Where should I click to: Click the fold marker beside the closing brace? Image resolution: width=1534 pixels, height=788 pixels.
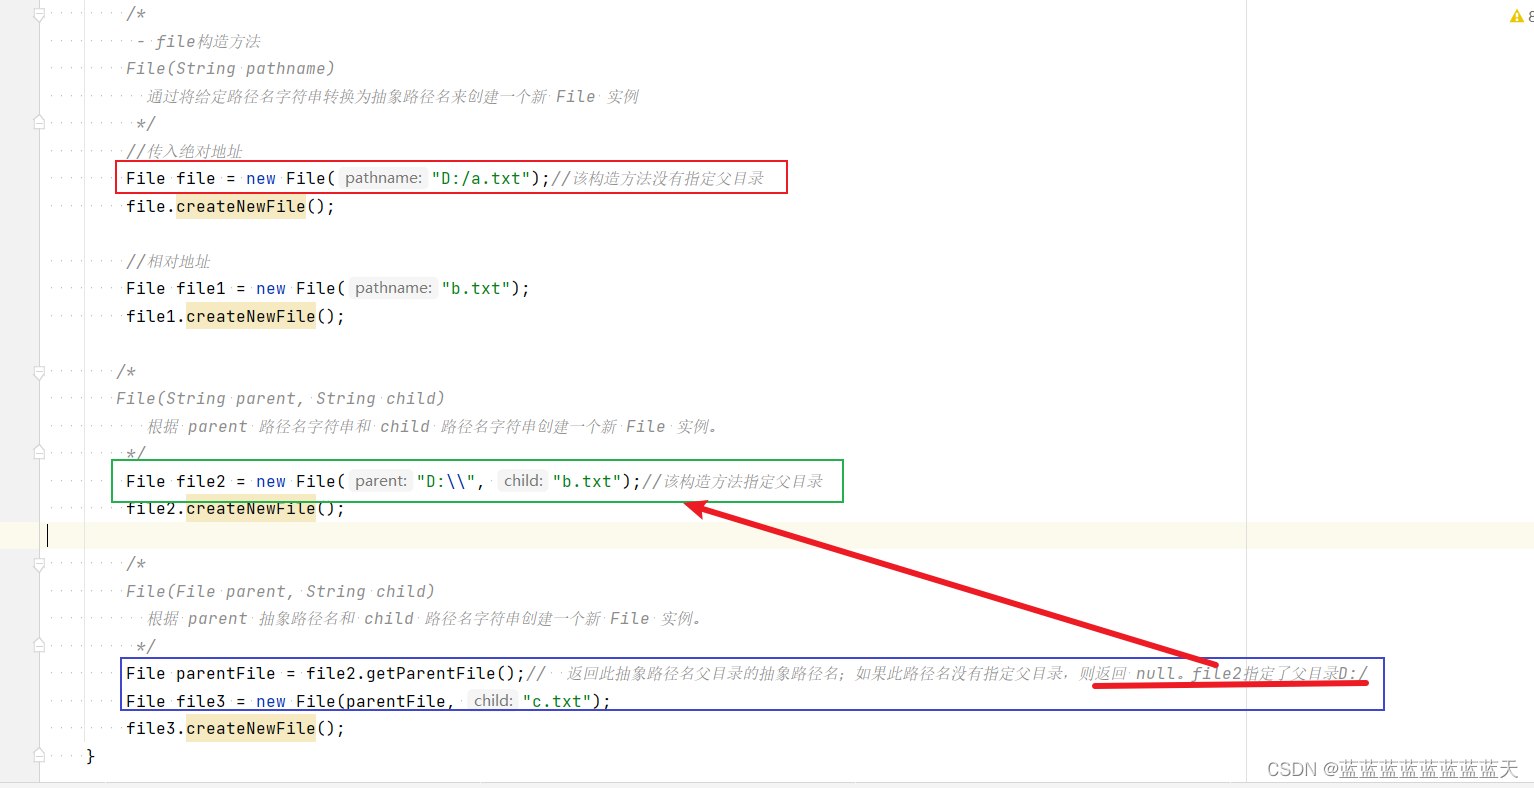click(x=39, y=755)
